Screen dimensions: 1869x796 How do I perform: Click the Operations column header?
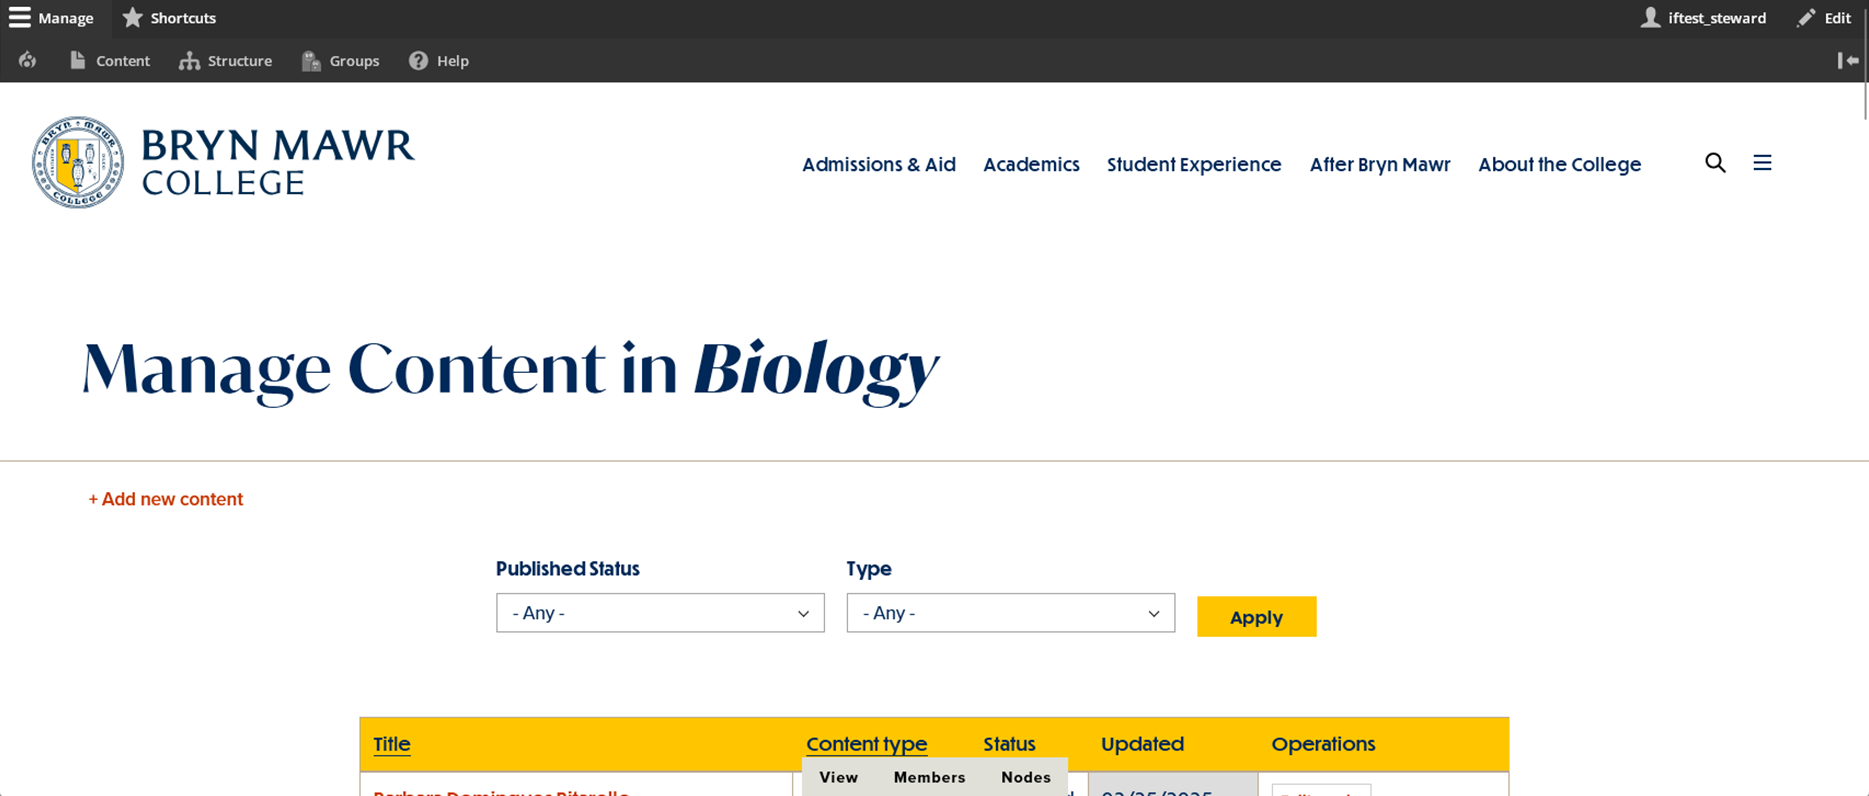point(1323,744)
